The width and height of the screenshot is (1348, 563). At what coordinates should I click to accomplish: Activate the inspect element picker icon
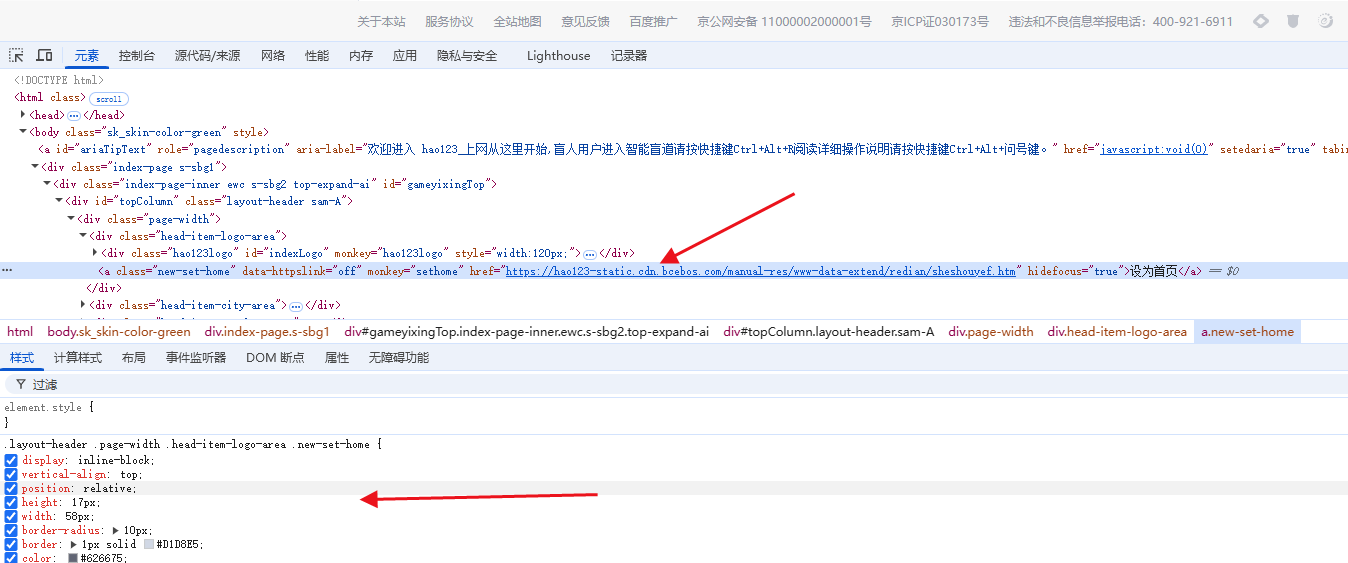[x=16, y=56]
